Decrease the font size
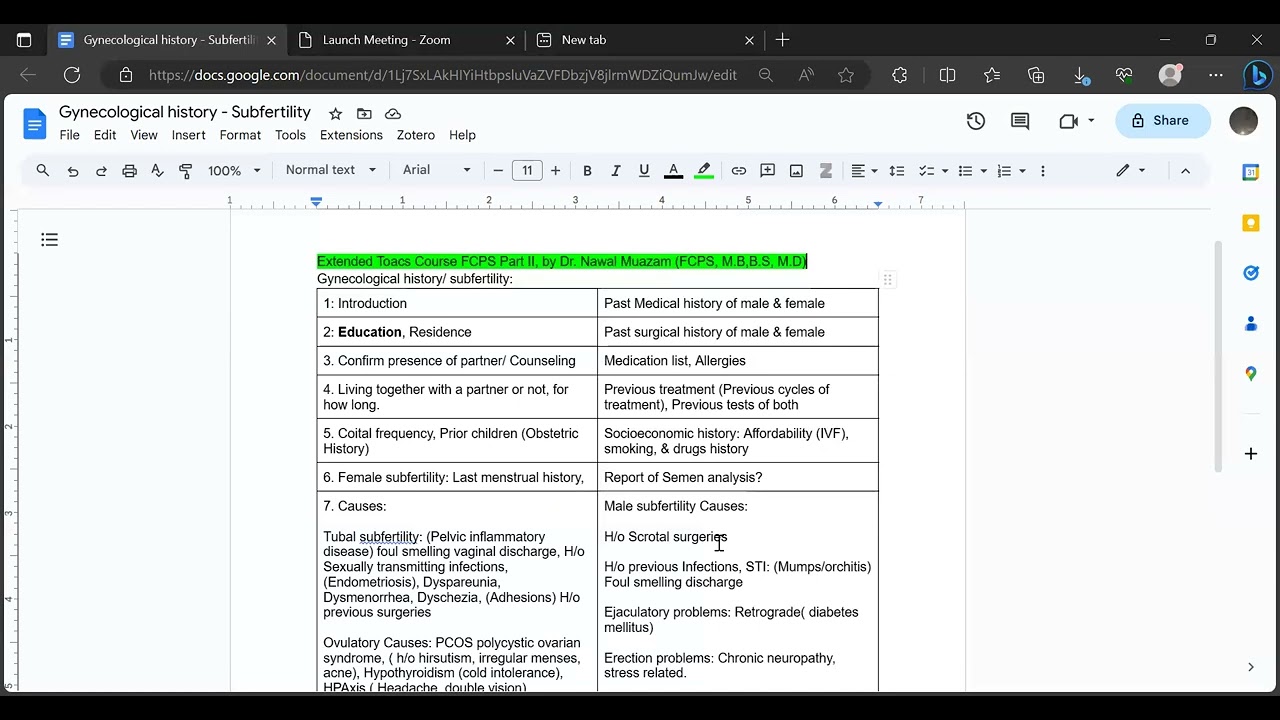 pos(498,171)
